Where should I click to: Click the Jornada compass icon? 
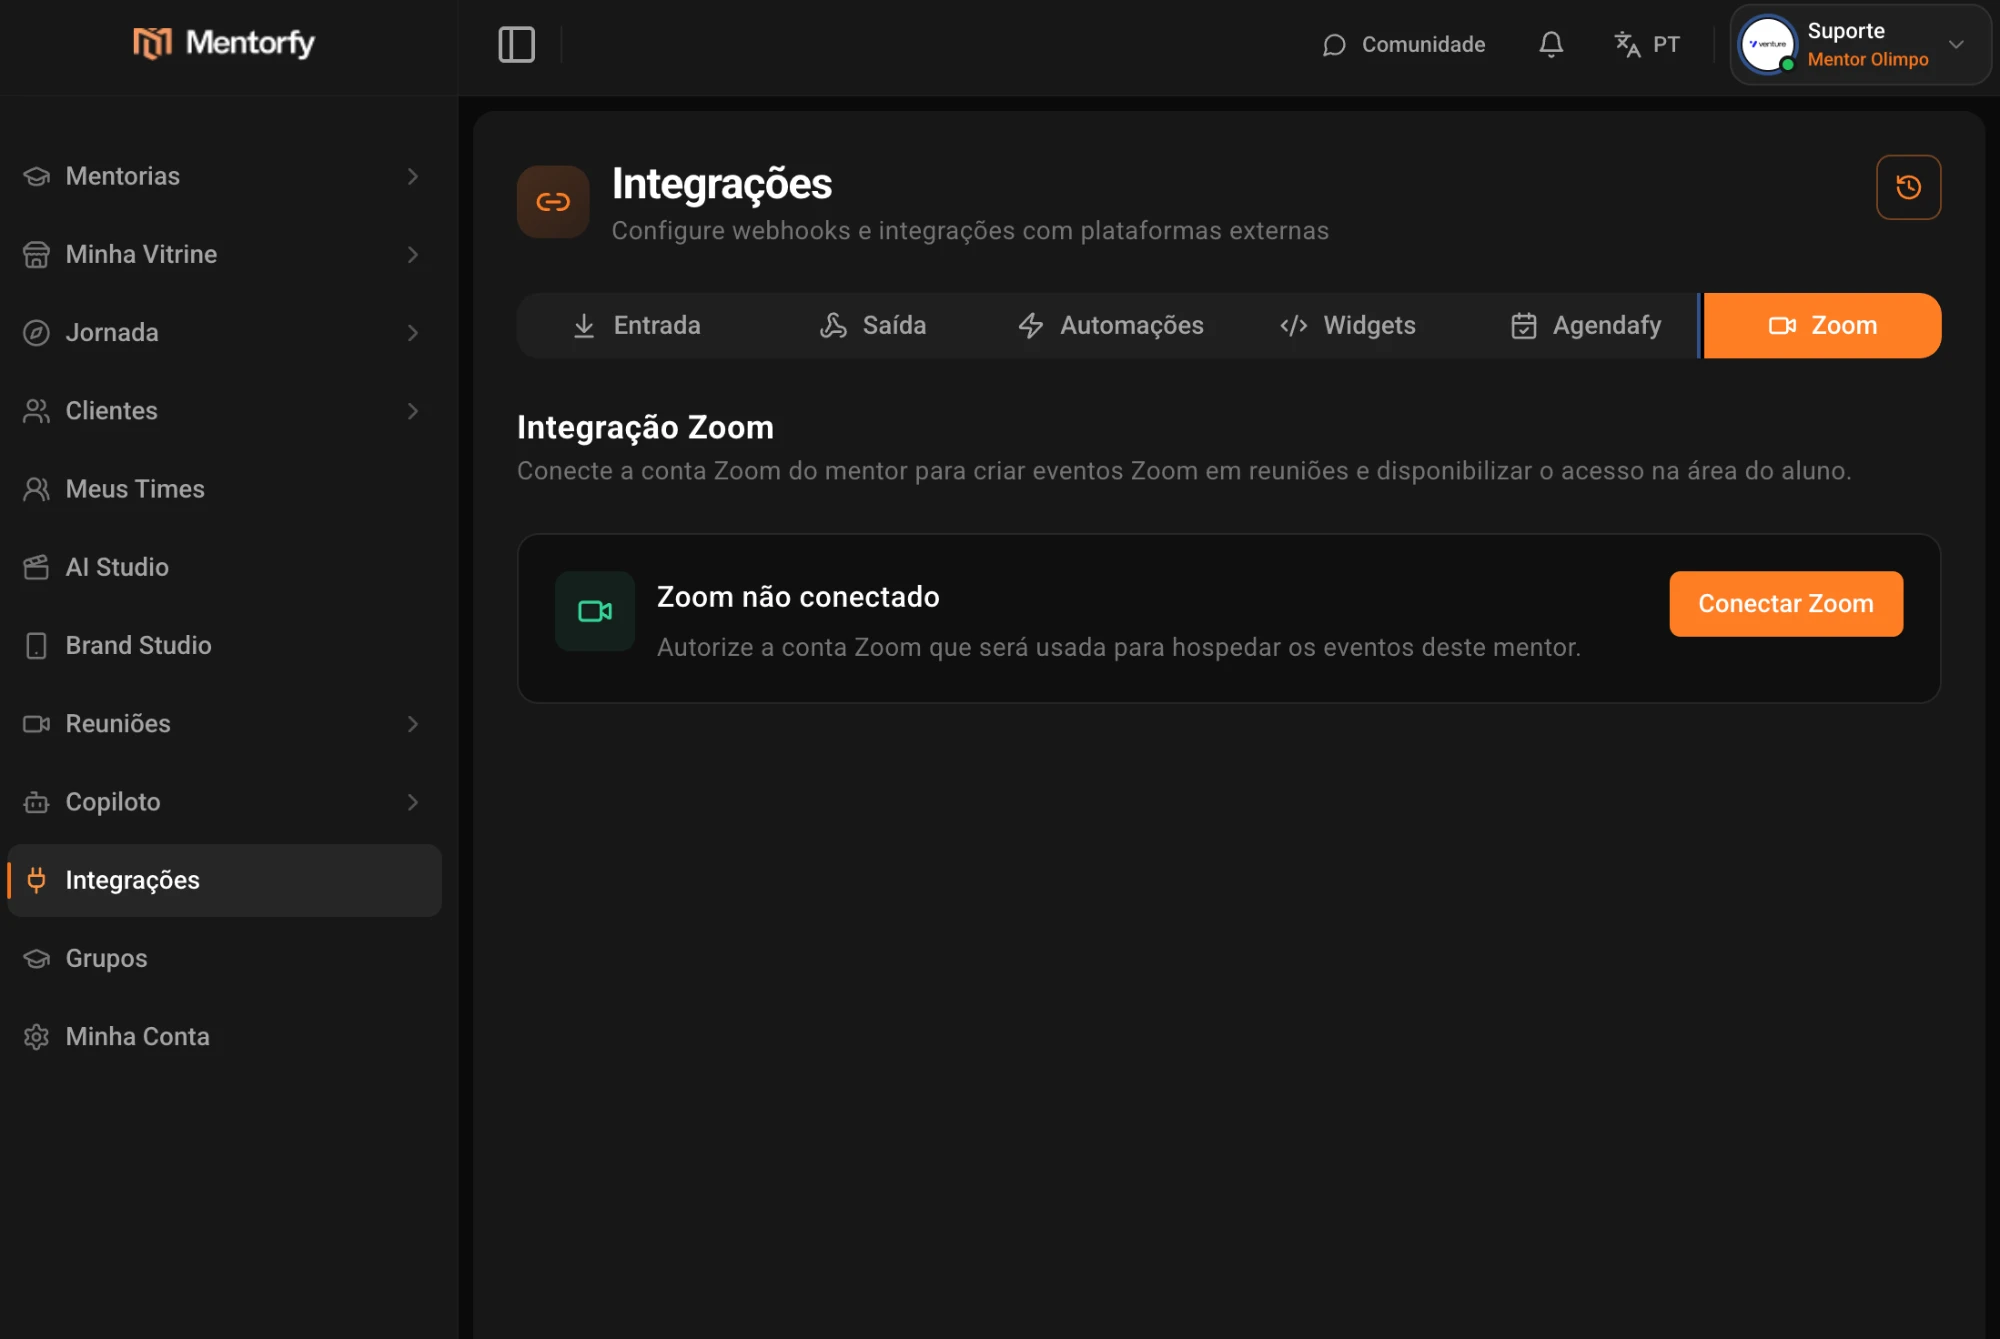coord(36,333)
